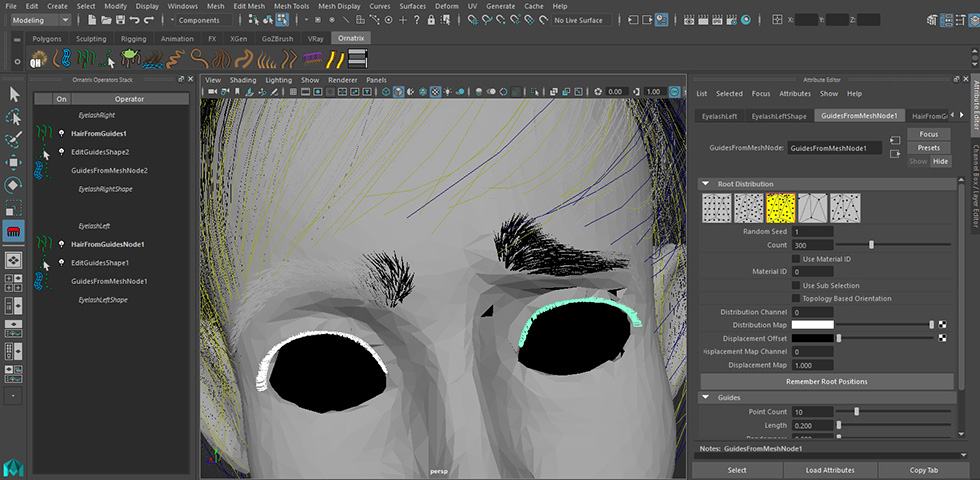The height and width of the screenshot is (480, 980).
Task: Click the Remember Root Positions button
Action: click(826, 381)
